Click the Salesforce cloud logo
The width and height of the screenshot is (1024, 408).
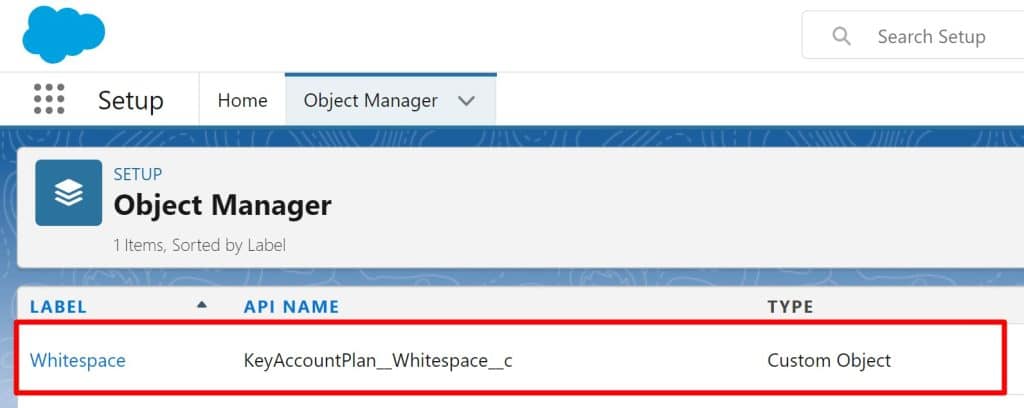pos(63,34)
